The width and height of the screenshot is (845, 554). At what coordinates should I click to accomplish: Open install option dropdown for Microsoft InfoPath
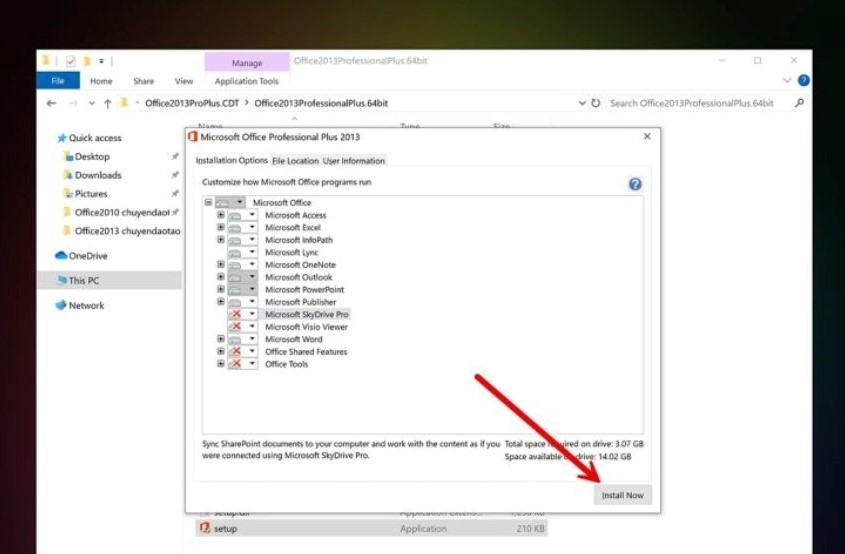click(242, 239)
